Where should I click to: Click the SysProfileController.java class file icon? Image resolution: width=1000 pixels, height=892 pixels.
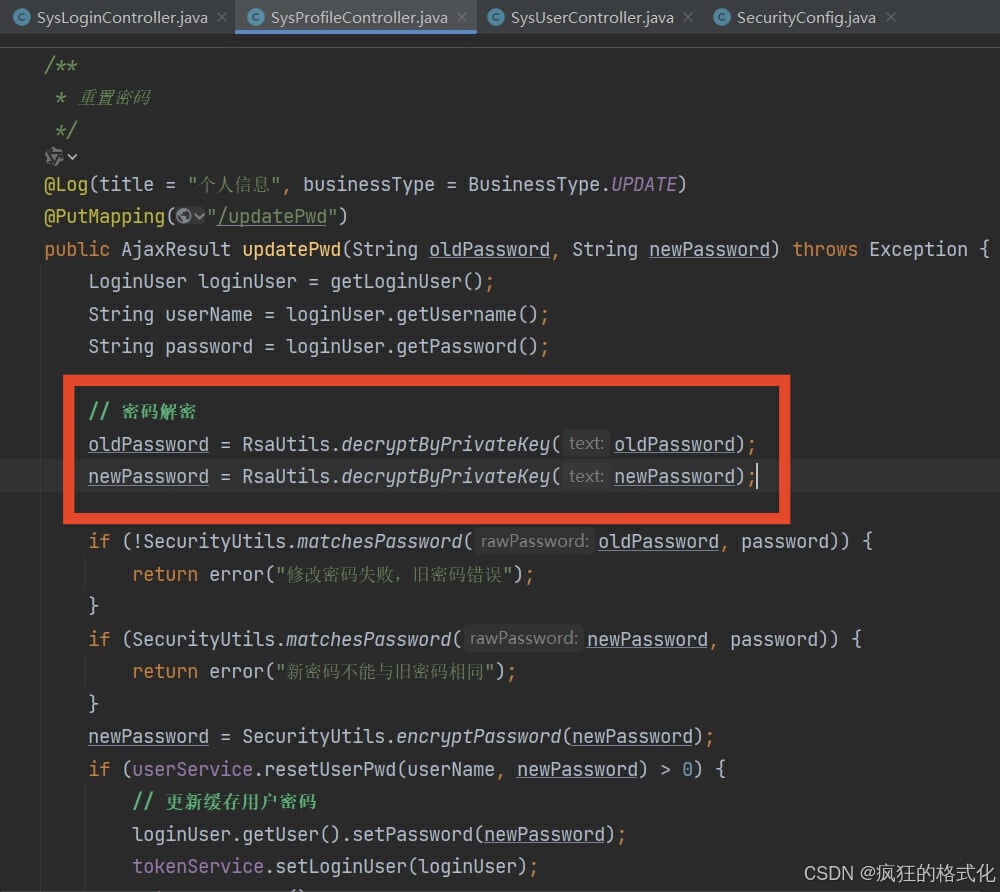click(255, 18)
